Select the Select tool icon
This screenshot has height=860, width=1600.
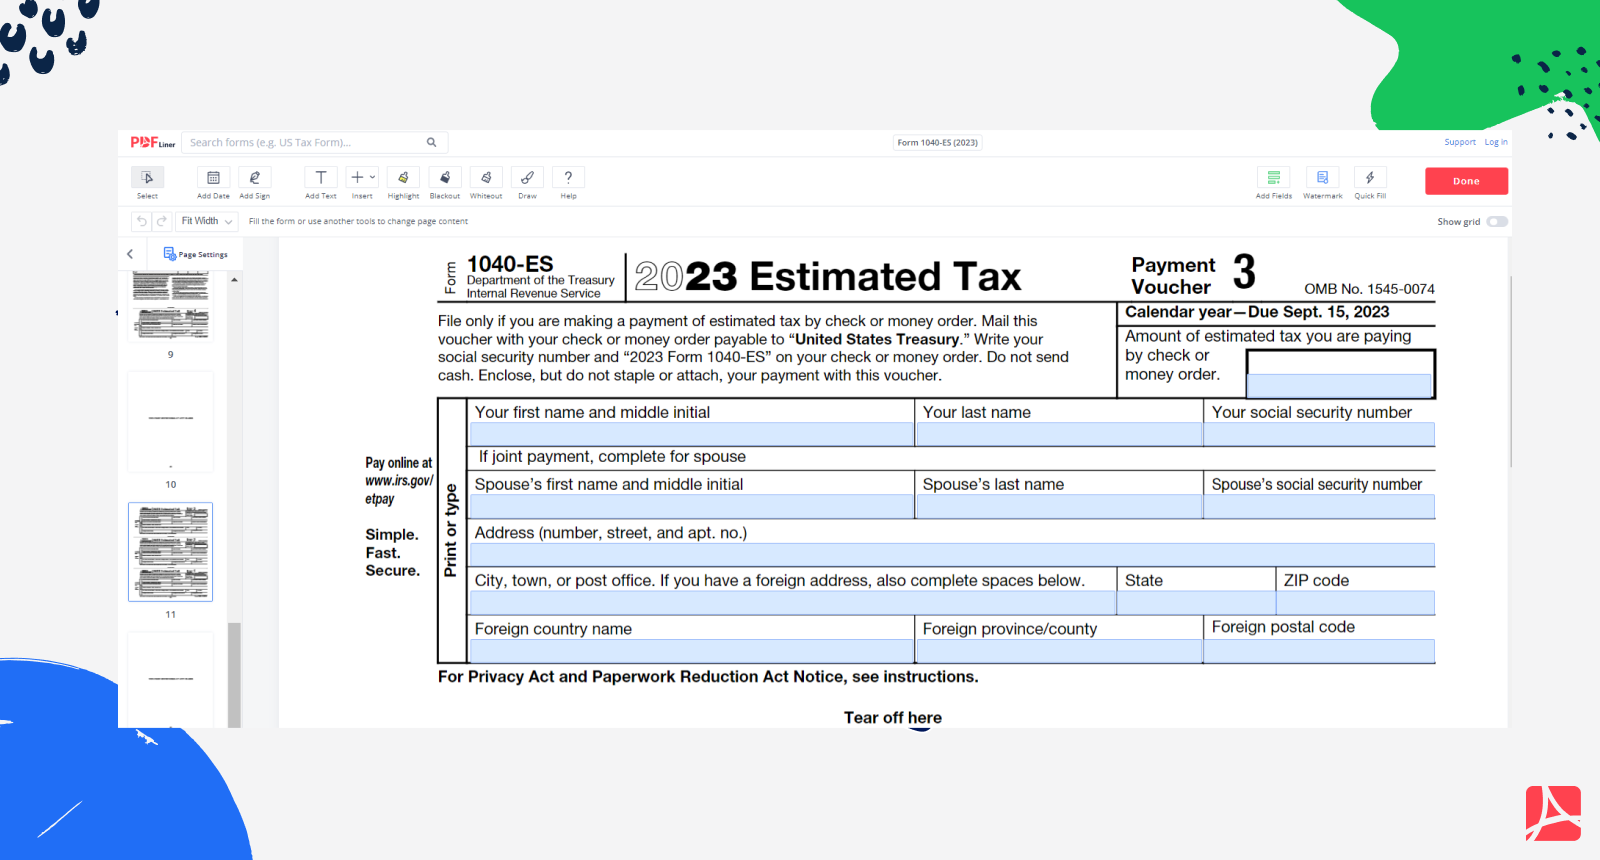(147, 178)
